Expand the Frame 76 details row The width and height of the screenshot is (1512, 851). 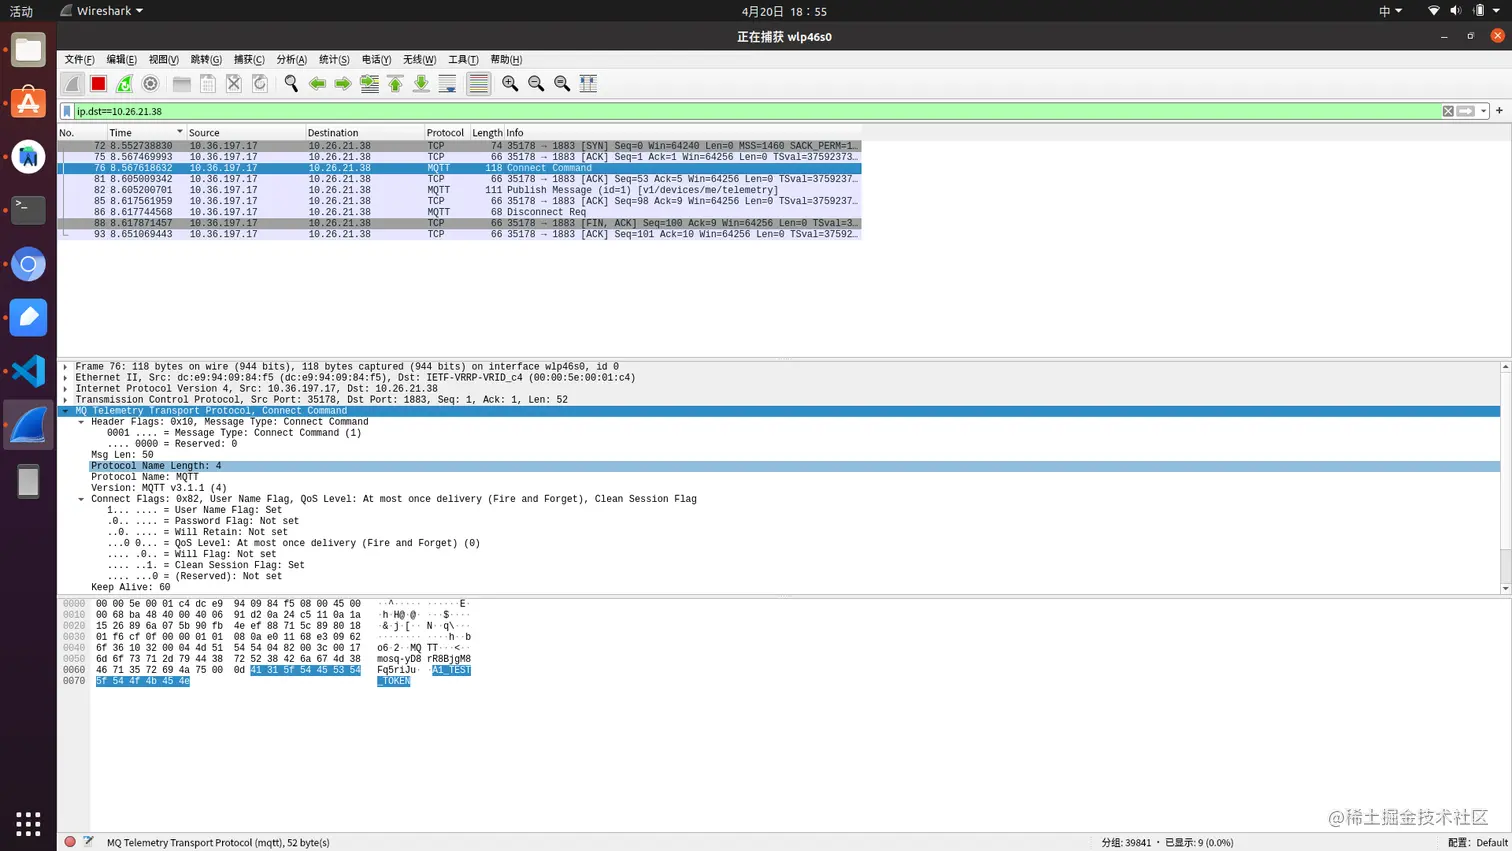pyautogui.click(x=66, y=367)
